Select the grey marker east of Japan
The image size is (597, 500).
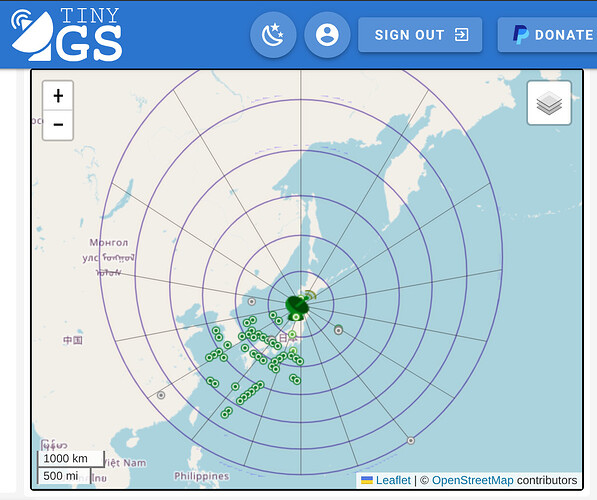tap(338, 331)
